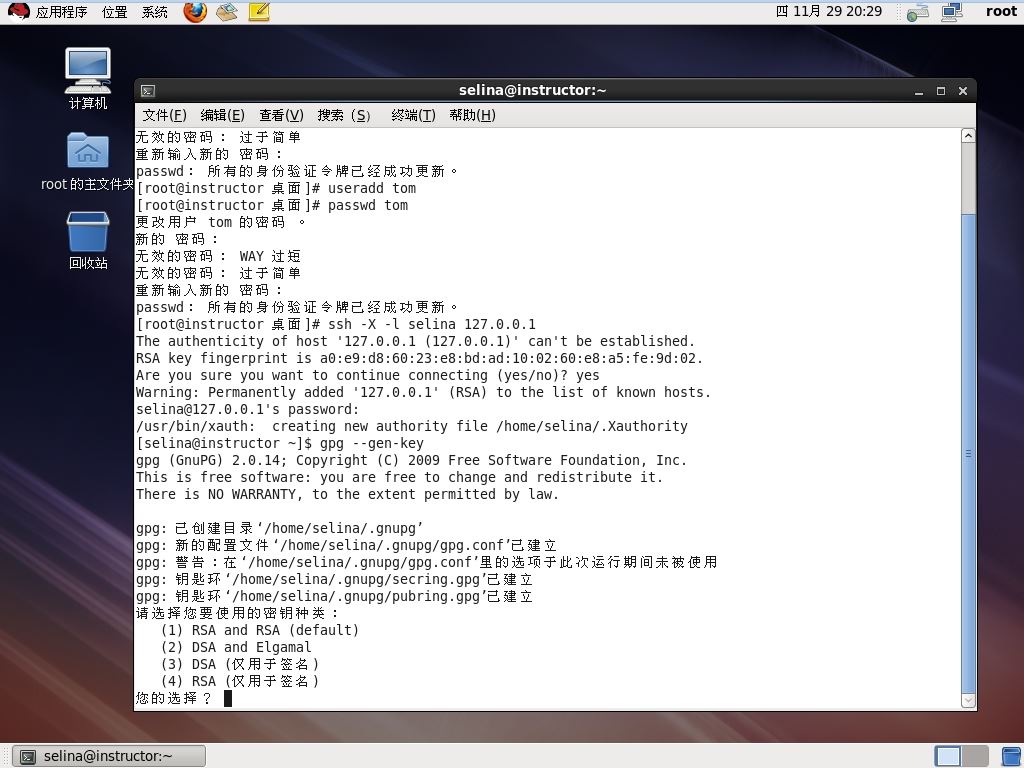Click the line mentioning secring.gpg
Image resolution: width=1024 pixels, height=768 pixels.
pos(334,579)
